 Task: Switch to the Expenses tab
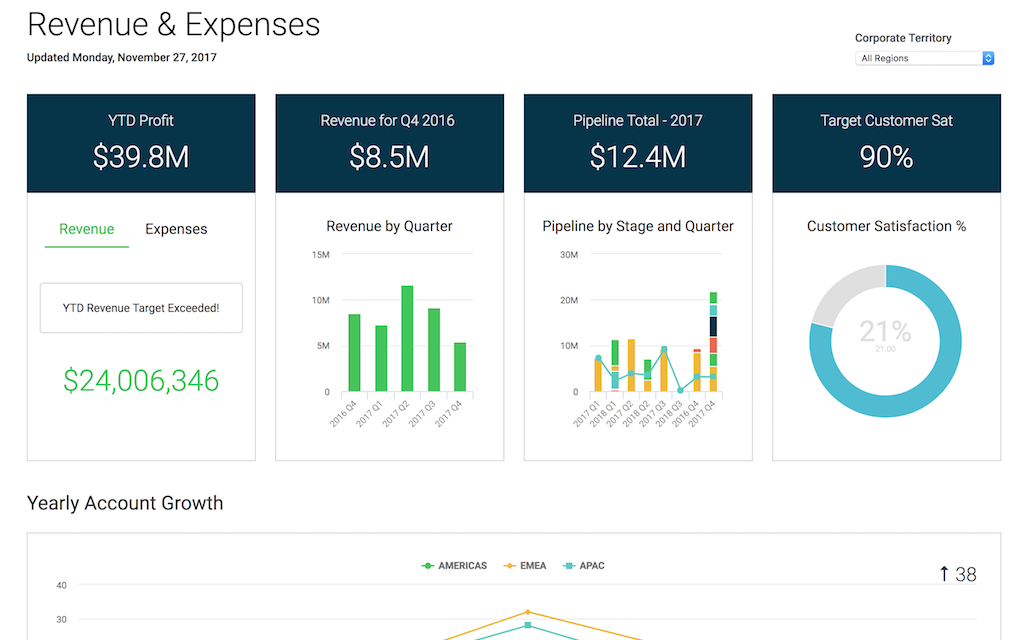tap(176, 229)
